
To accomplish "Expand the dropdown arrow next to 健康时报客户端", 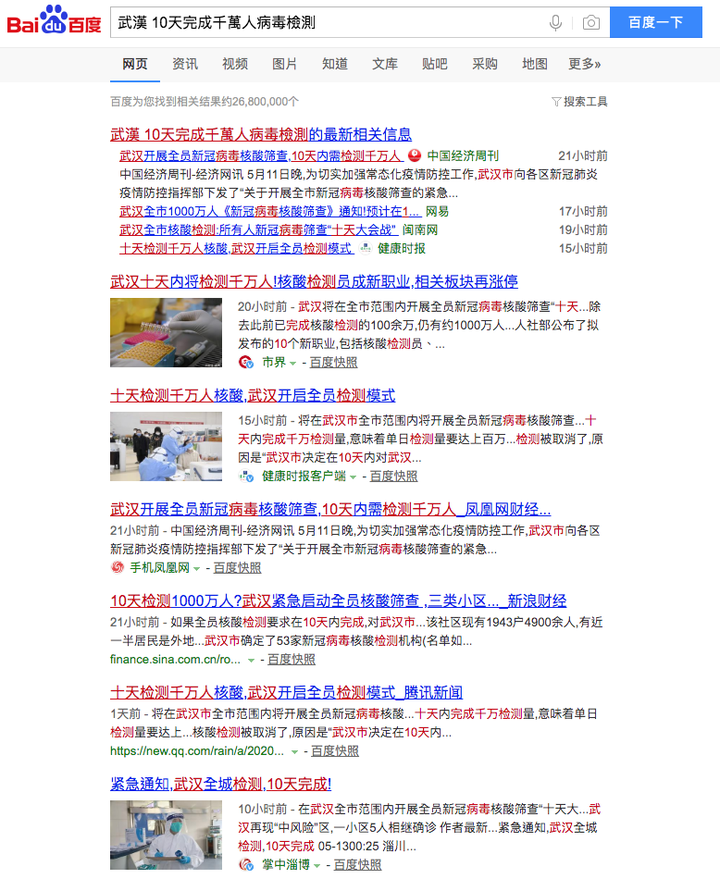I will click(353, 478).
